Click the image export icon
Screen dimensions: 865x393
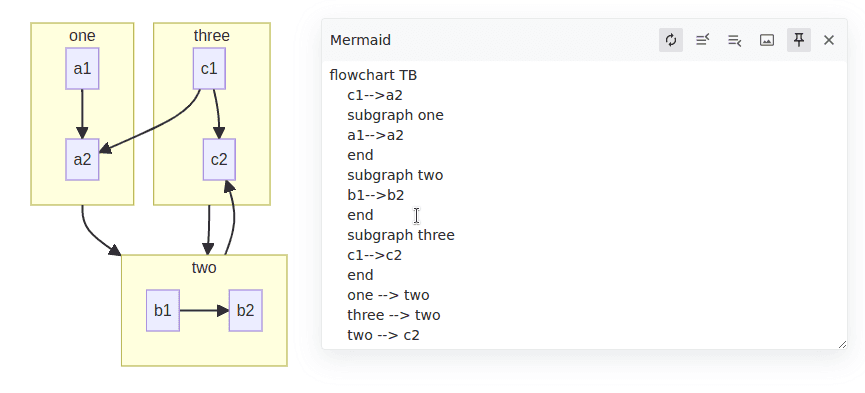click(767, 40)
